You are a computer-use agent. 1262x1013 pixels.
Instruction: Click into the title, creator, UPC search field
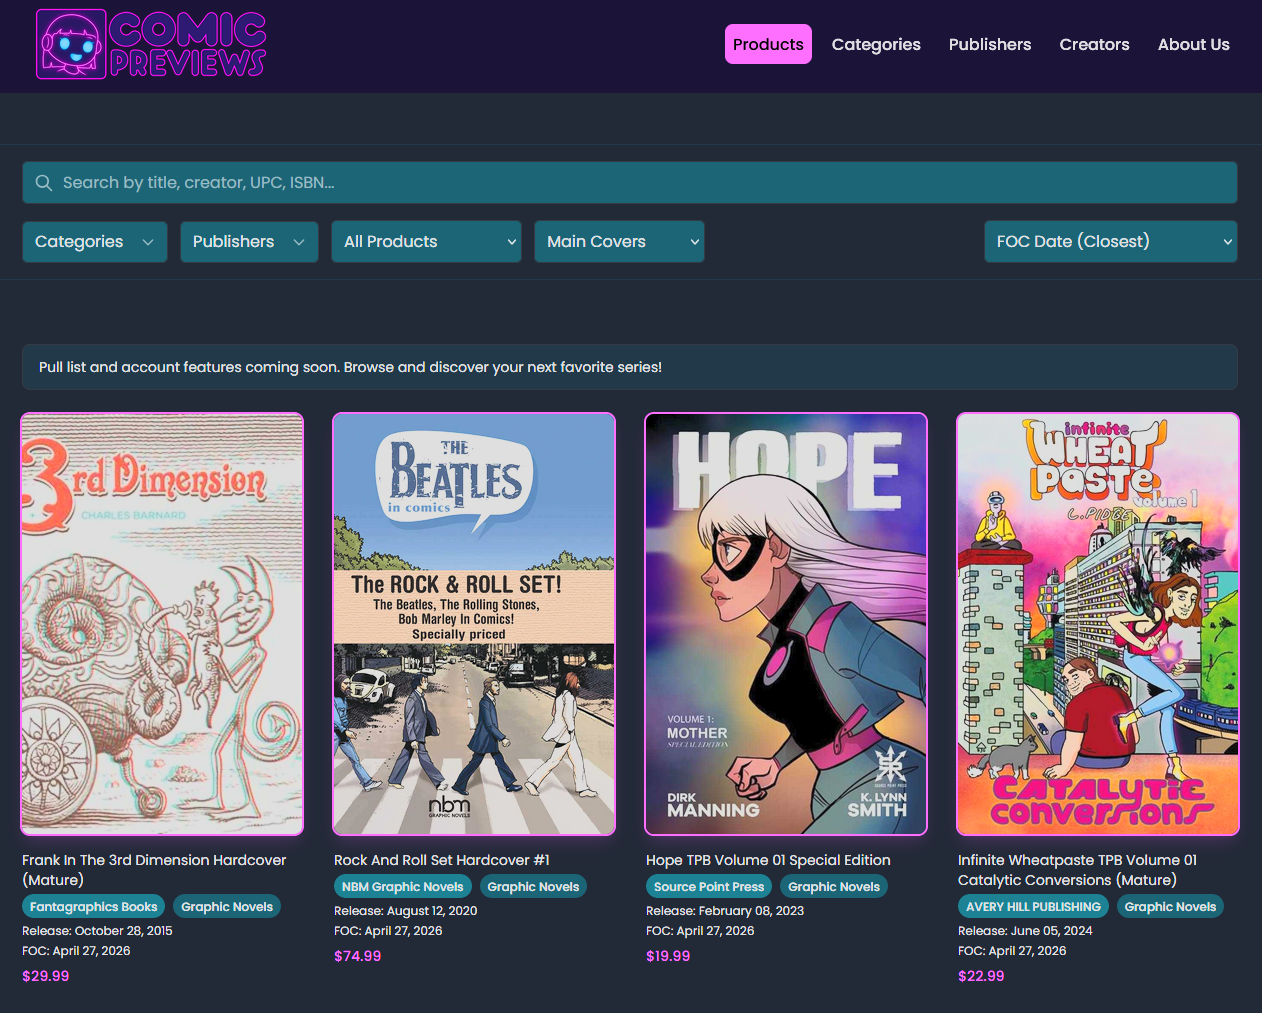click(630, 183)
